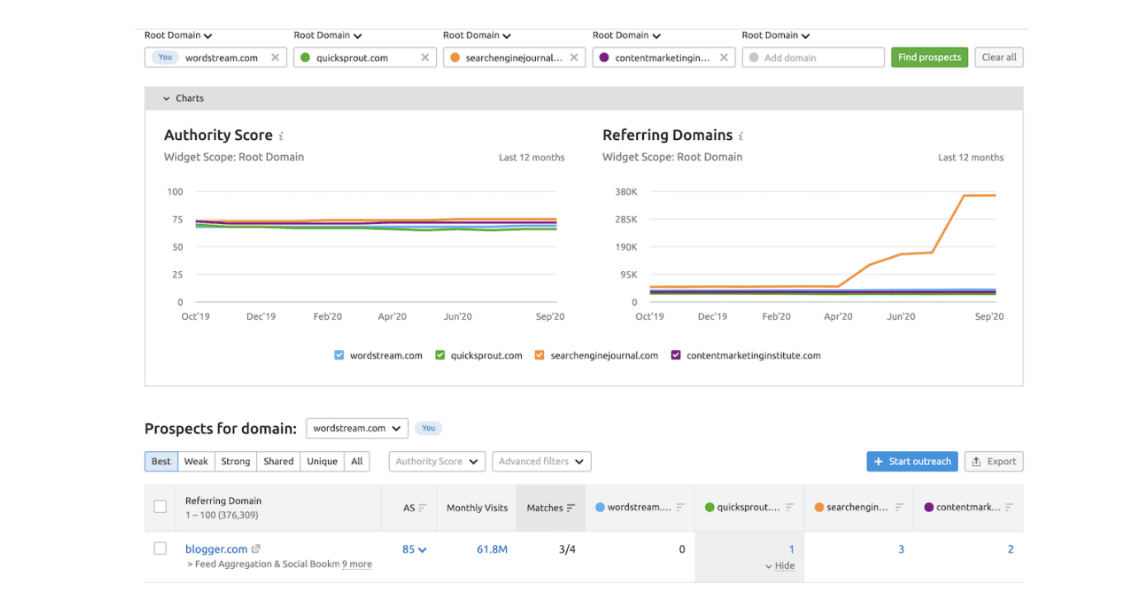Image resolution: width=1136 pixels, height=593 pixels.
Task: Uncheck contentmarketinginstitute.com in chart legend
Action: click(675, 355)
